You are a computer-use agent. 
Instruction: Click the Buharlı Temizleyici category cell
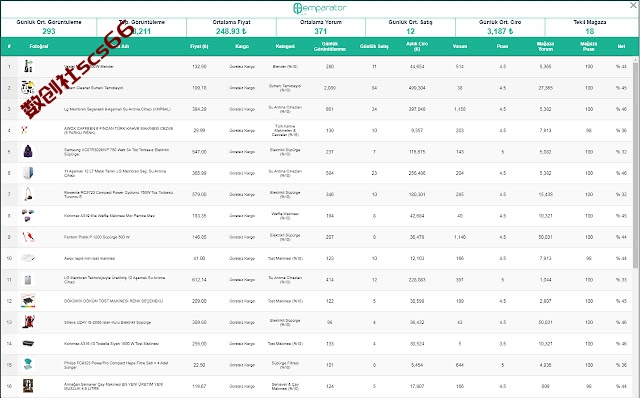(285, 88)
